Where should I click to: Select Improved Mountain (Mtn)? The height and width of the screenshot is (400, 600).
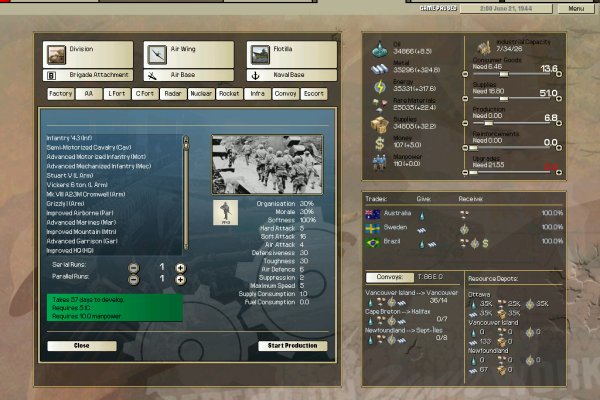tap(81, 232)
